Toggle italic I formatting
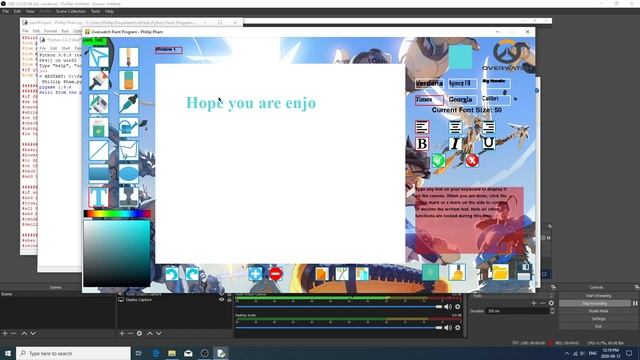640x360 pixels. (455, 144)
